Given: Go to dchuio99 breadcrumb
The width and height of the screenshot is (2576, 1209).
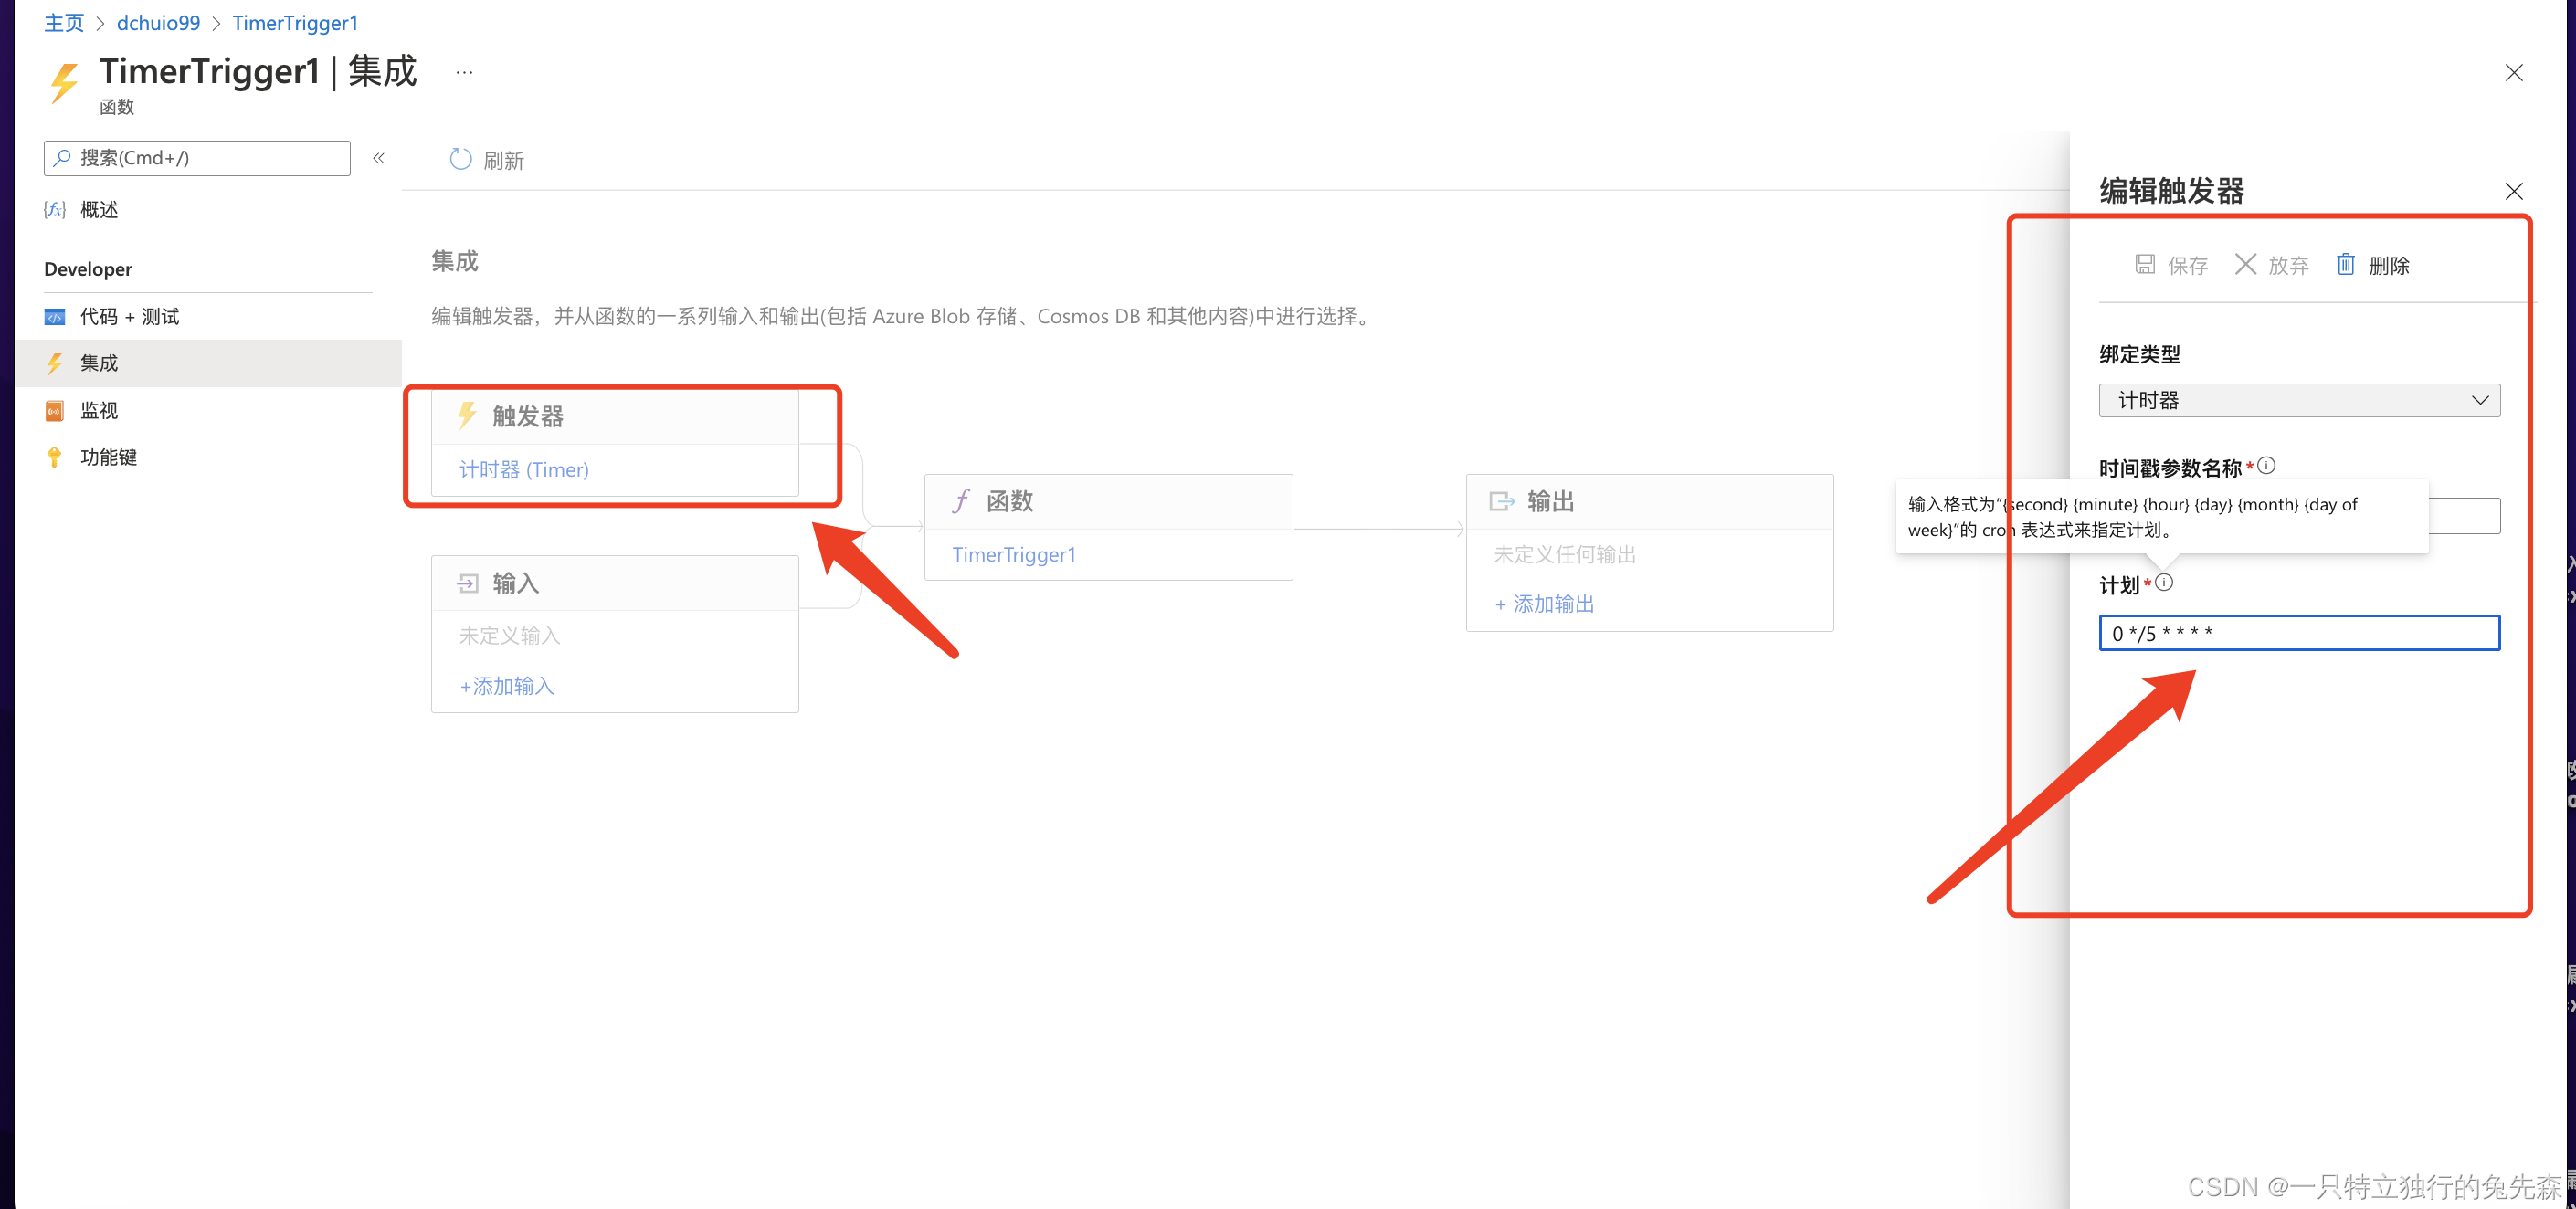Looking at the screenshot, I should (158, 22).
